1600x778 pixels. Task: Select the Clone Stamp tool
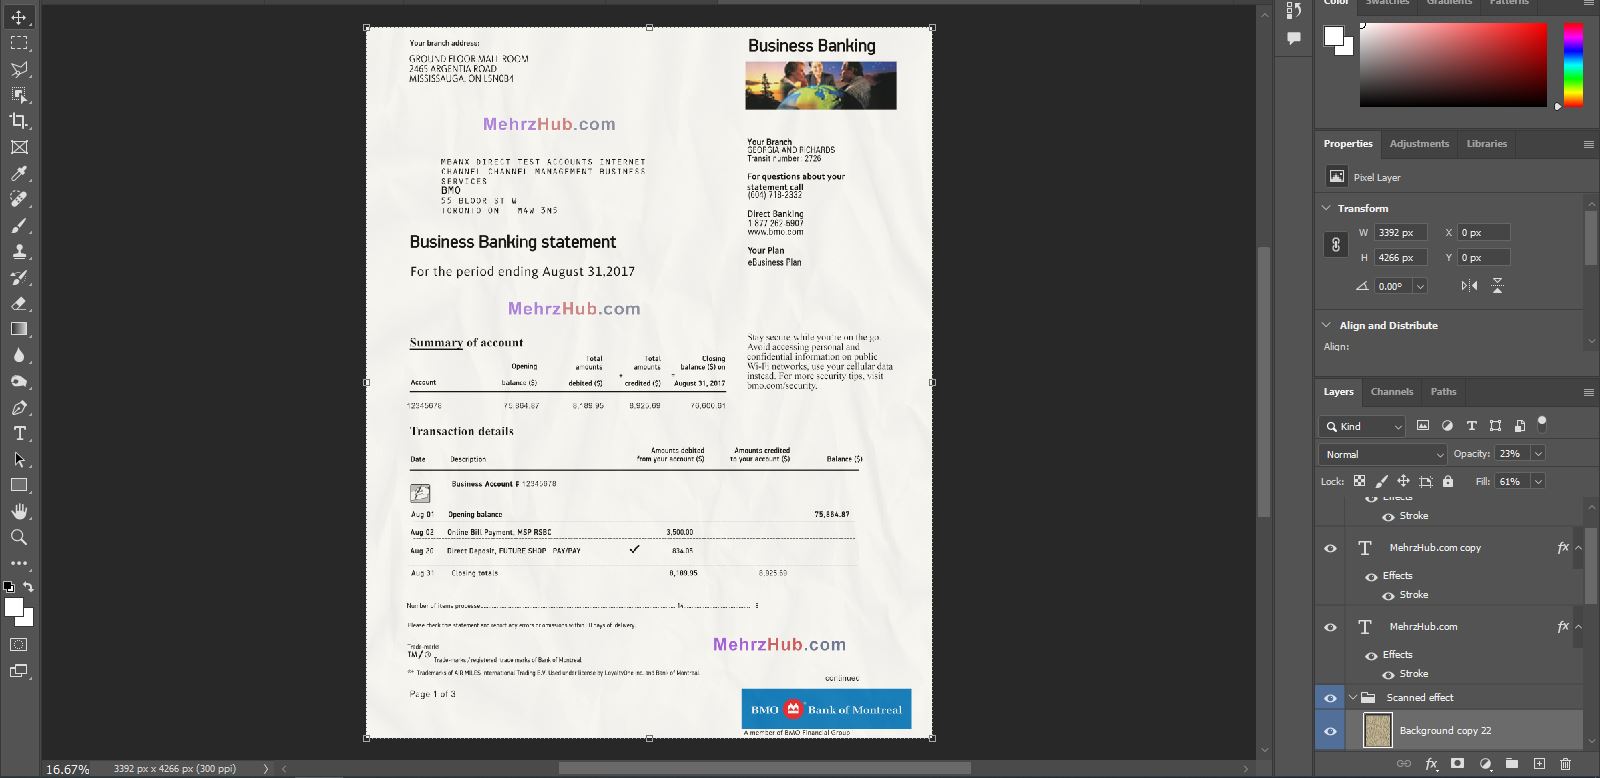click(x=19, y=251)
